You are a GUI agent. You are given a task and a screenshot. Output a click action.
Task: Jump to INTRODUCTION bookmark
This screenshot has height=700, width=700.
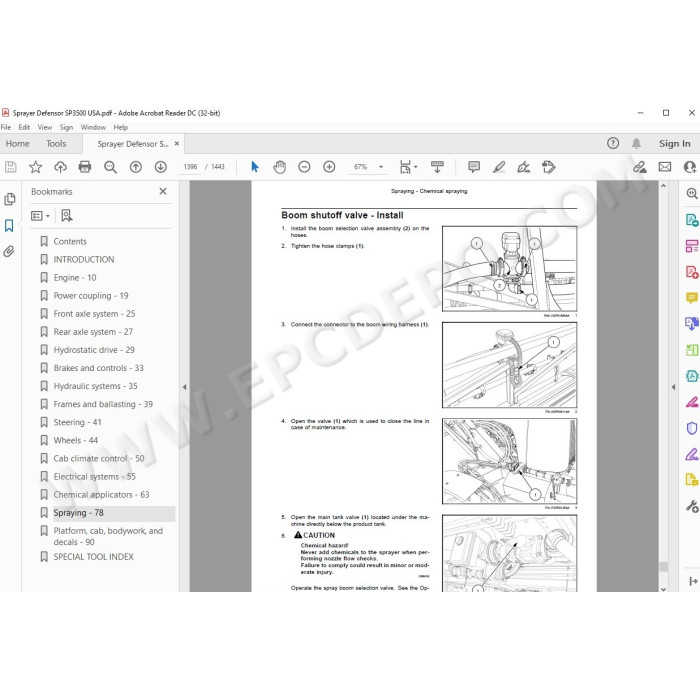click(84, 259)
